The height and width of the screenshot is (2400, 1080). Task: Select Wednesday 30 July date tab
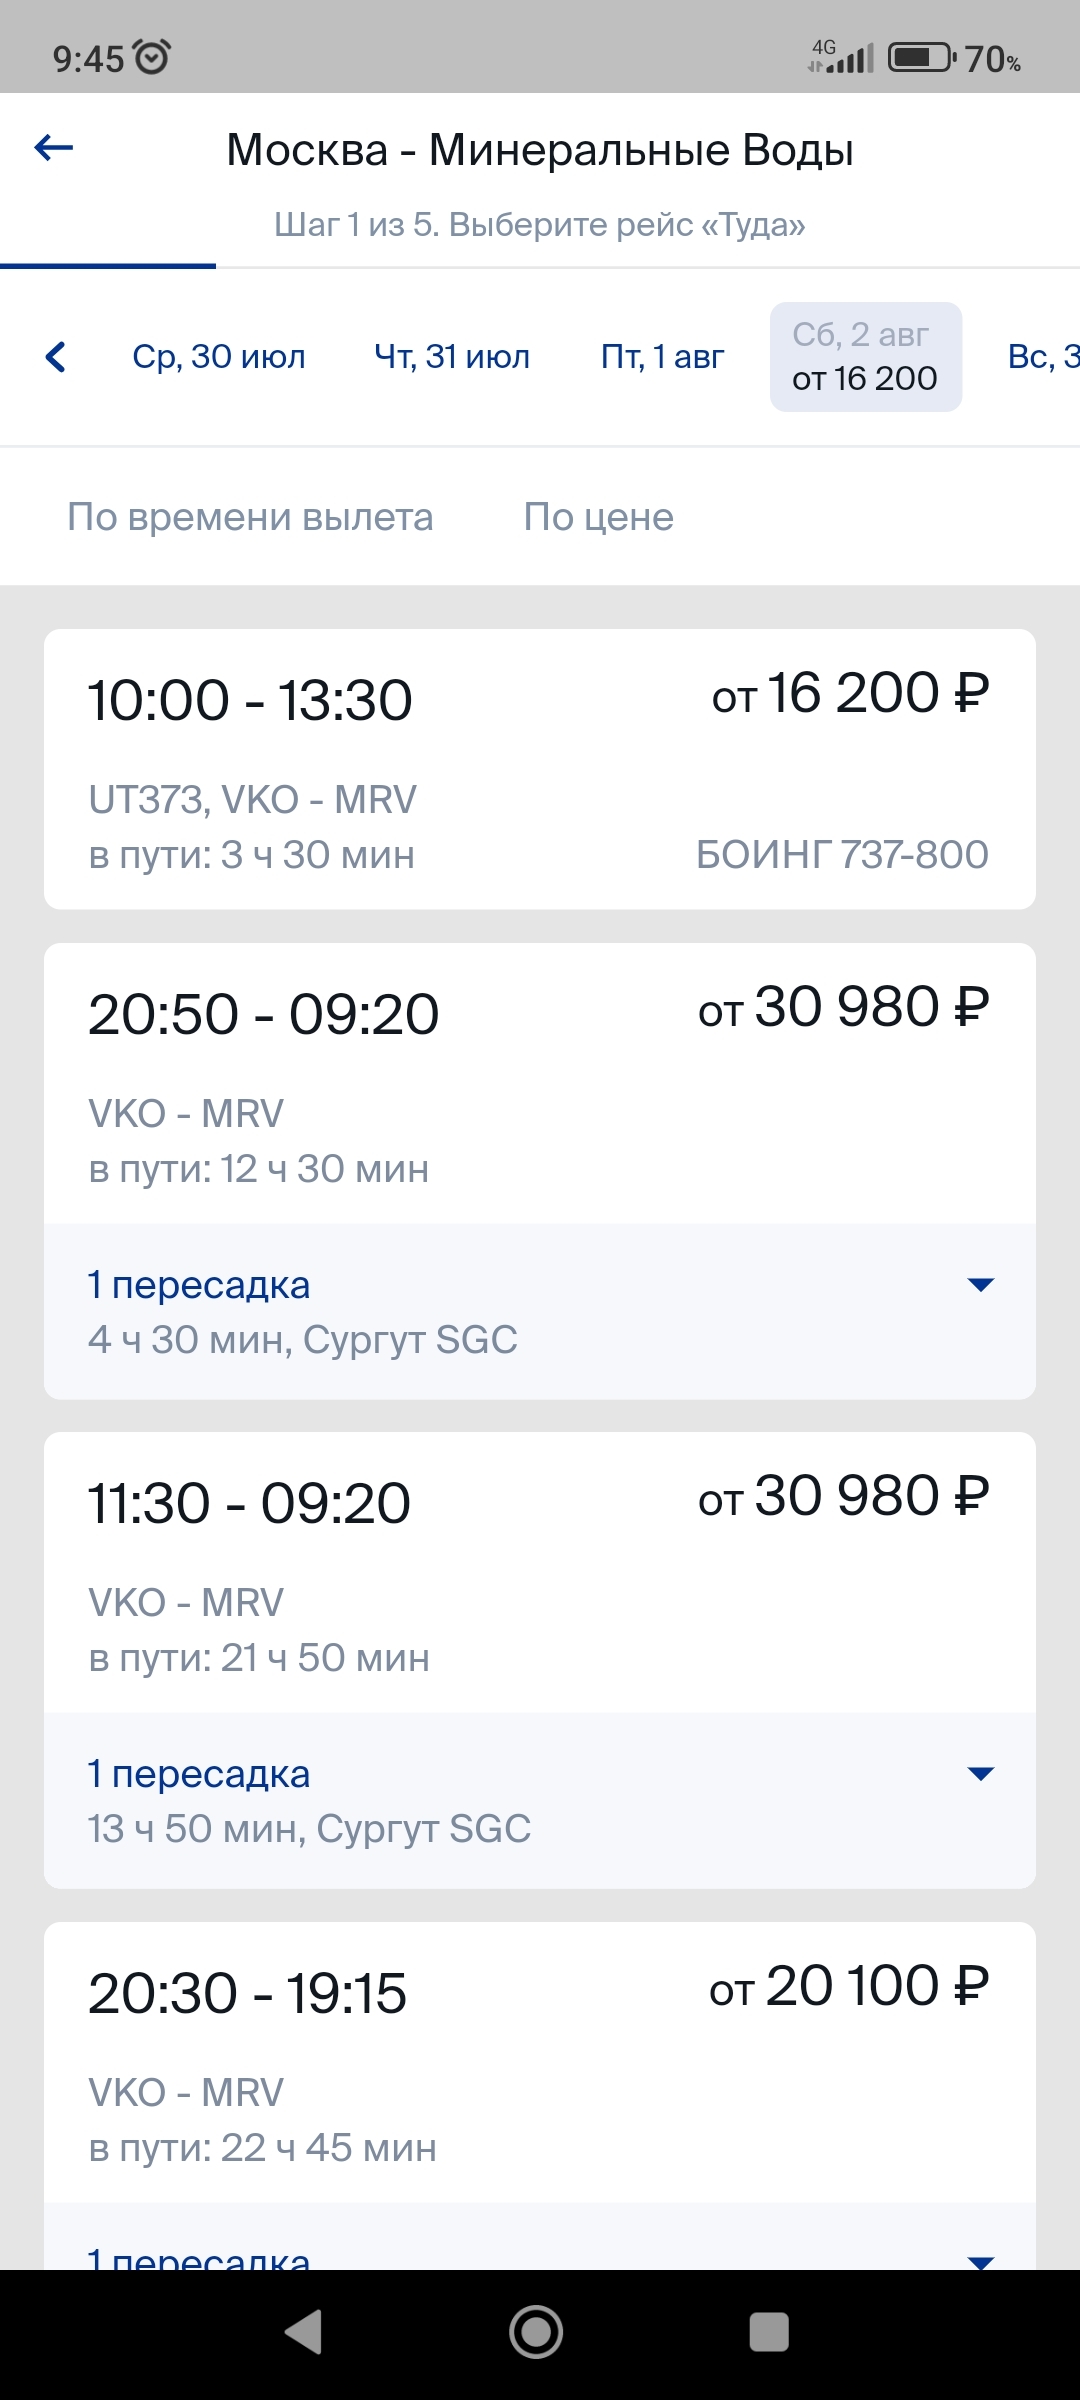tap(219, 357)
